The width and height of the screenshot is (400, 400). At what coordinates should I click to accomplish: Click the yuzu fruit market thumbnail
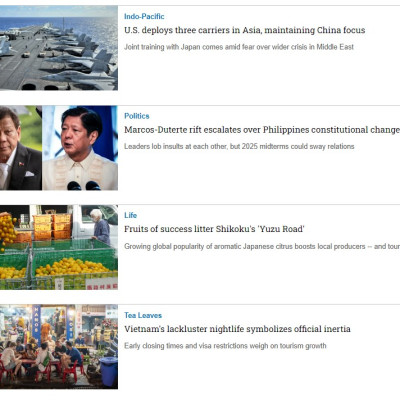[59, 247]
